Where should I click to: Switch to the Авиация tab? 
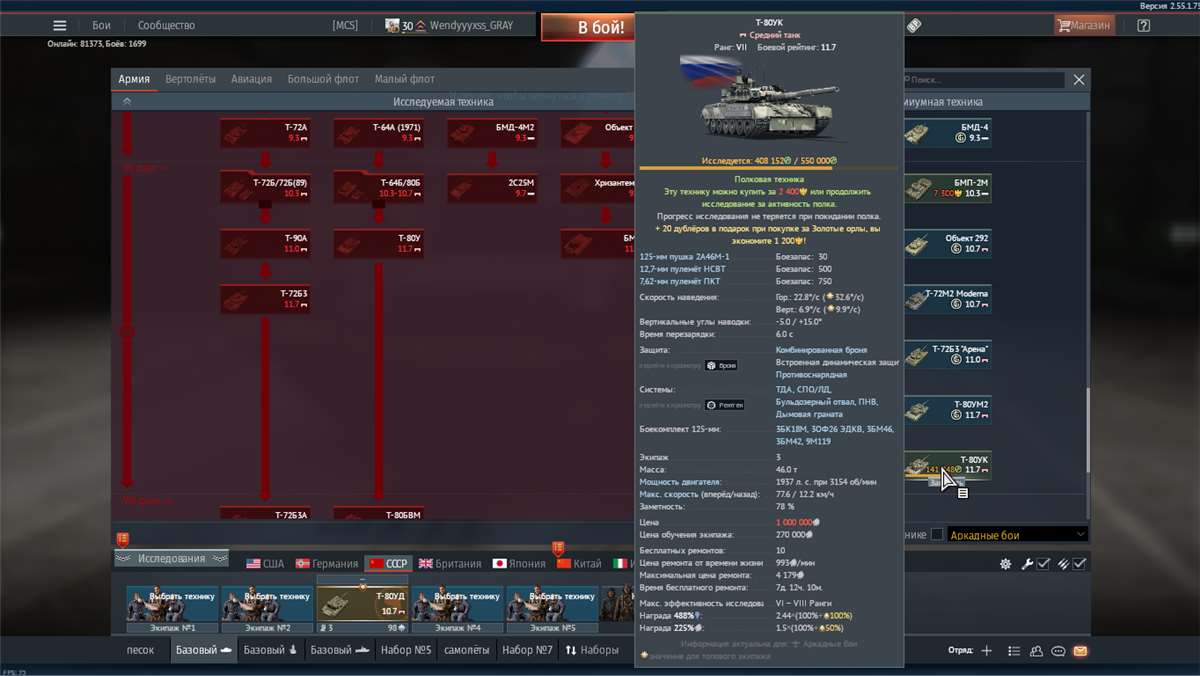point(251,79)
